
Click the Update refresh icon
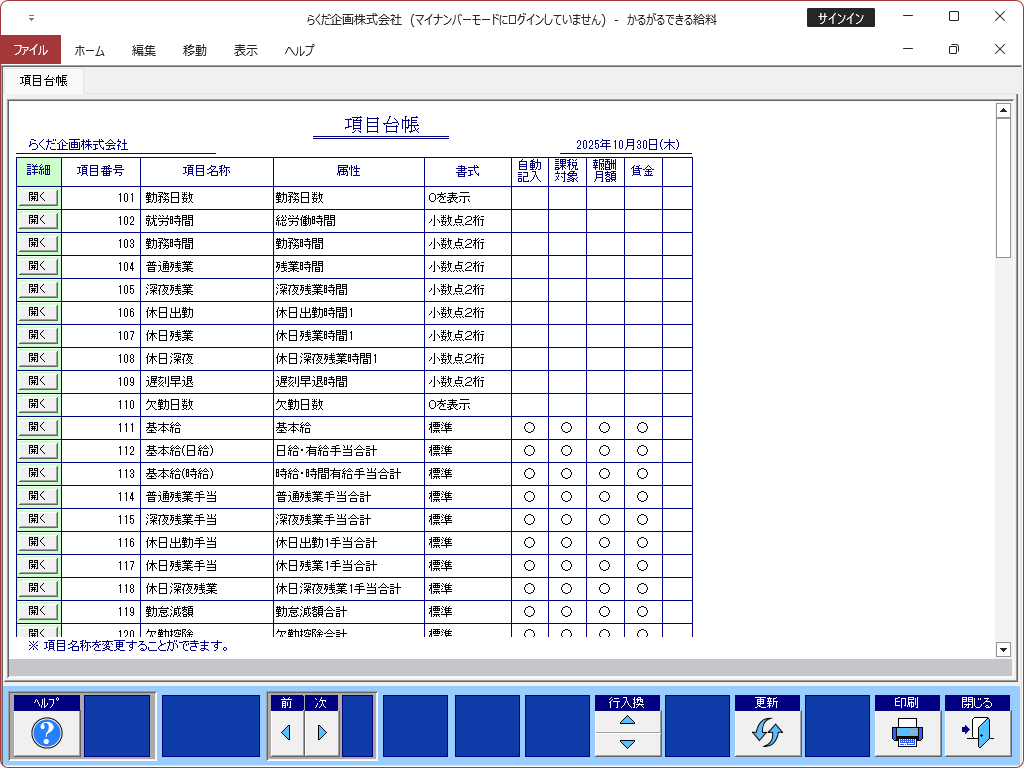pos(767,733)
